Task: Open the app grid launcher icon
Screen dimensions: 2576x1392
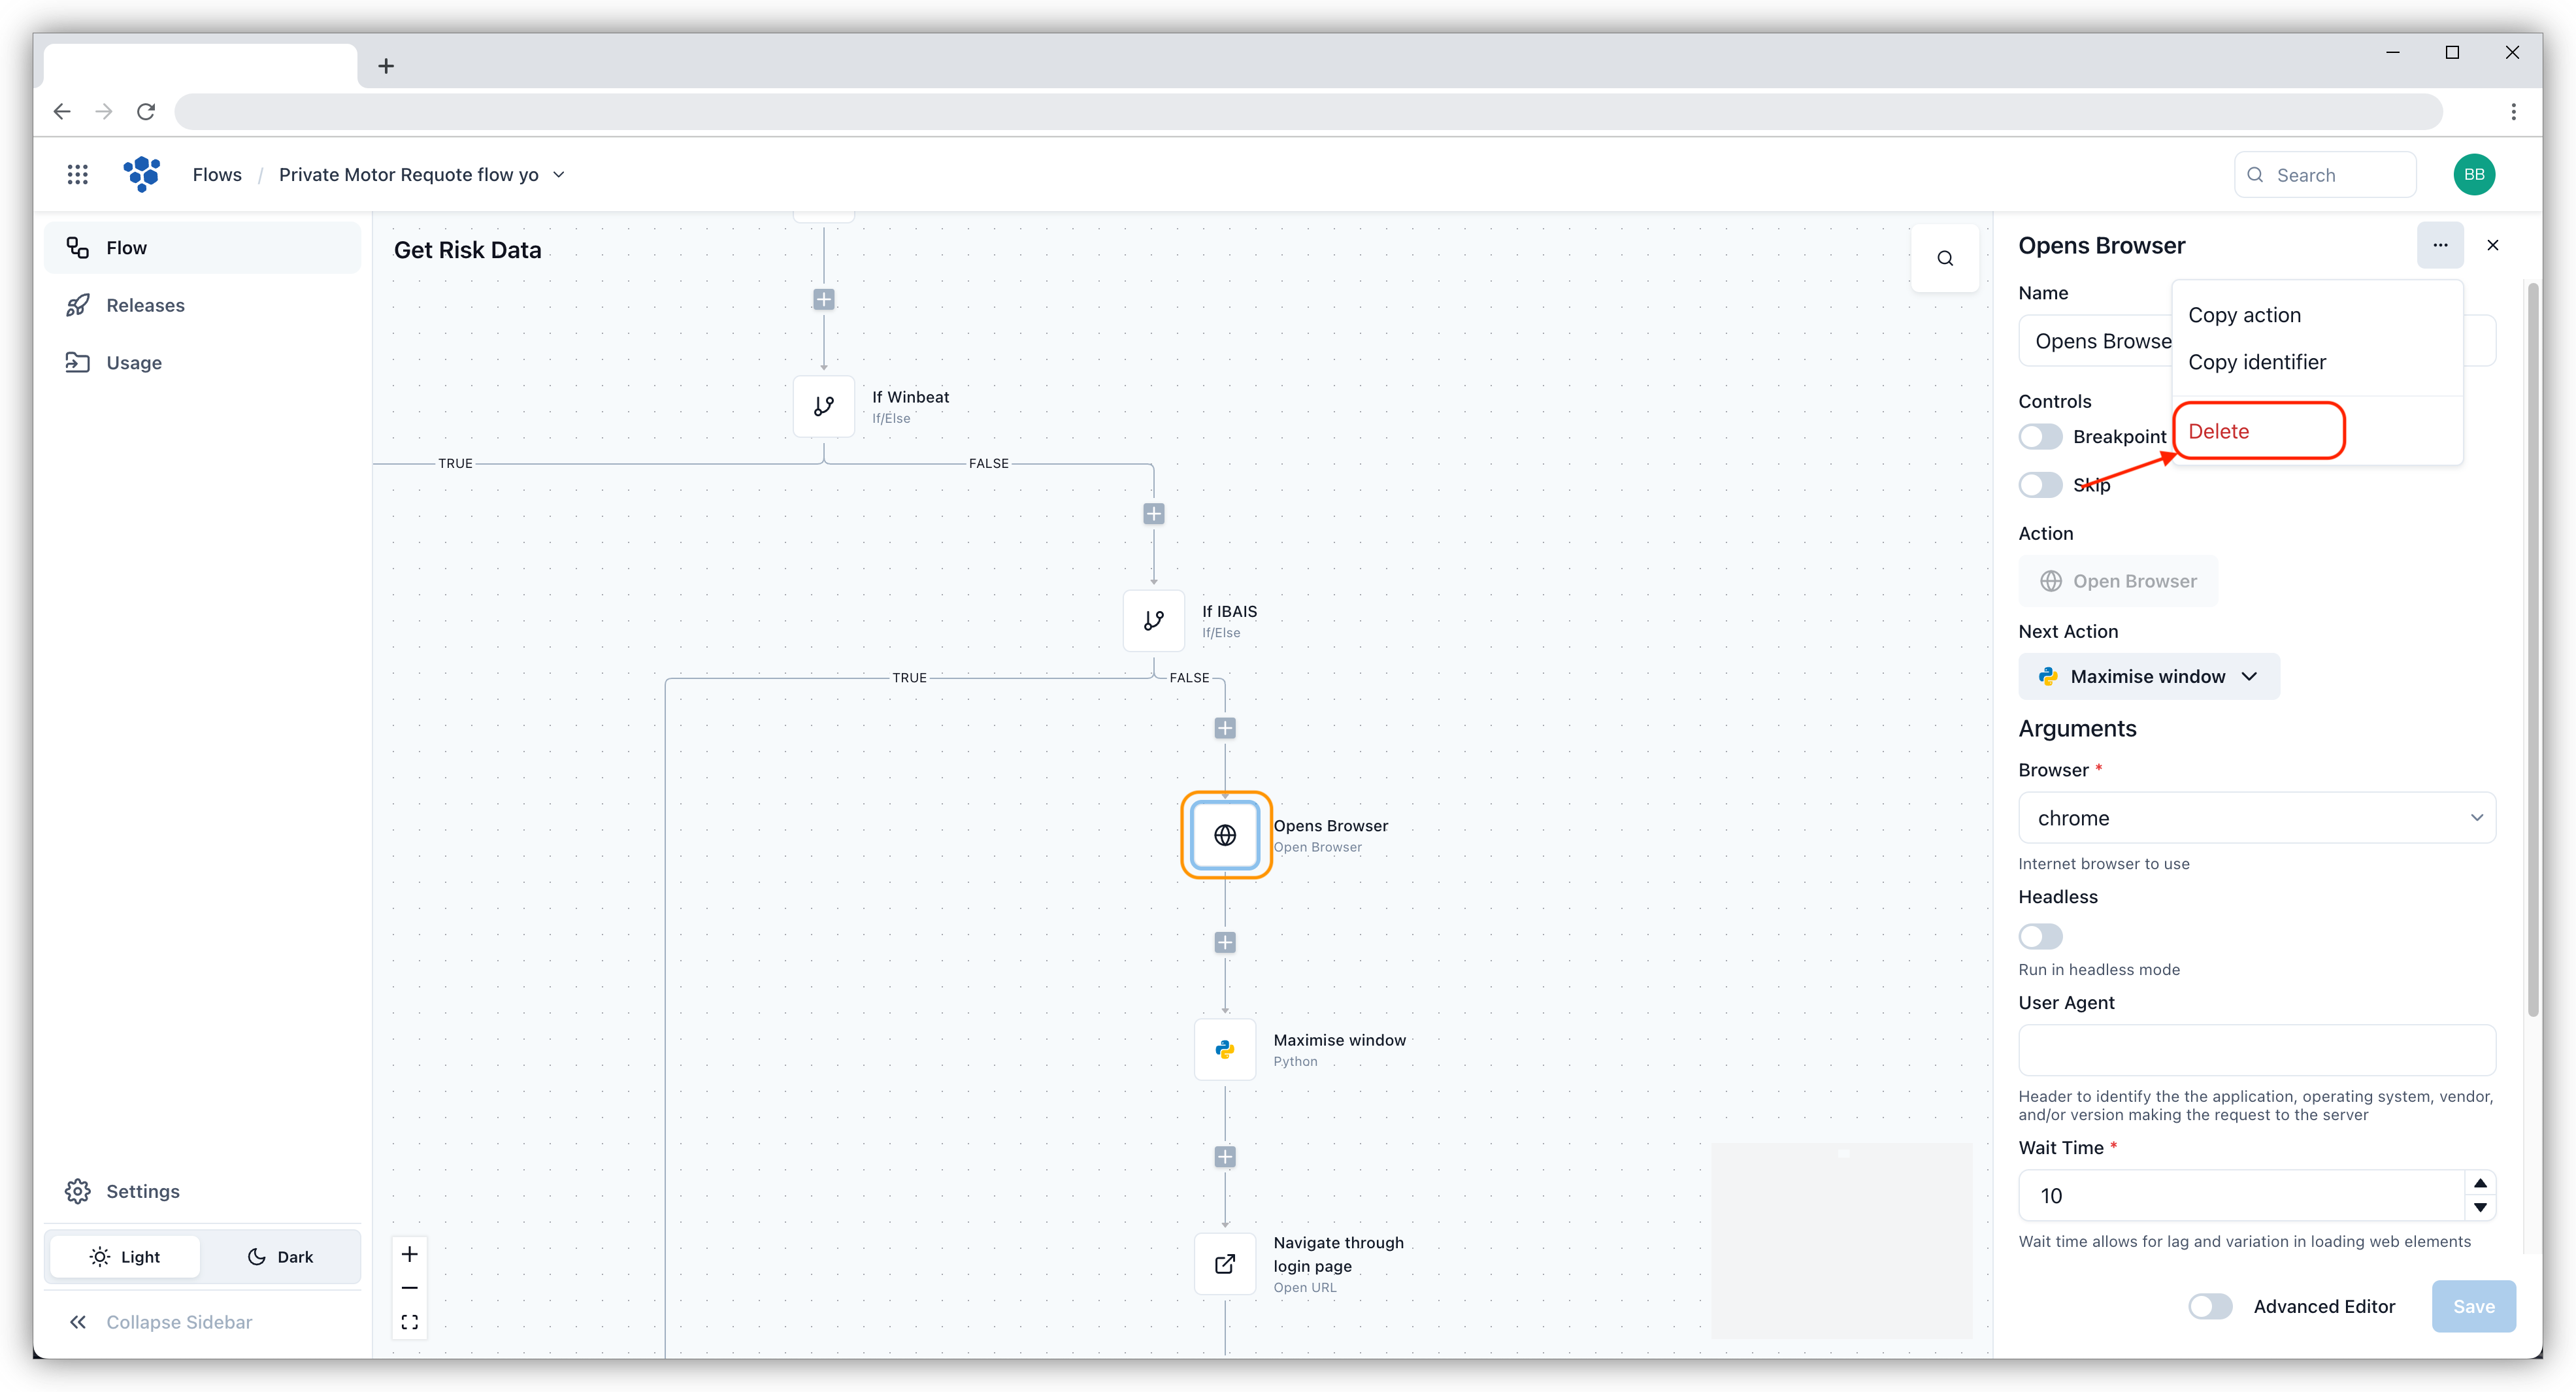Action: [x=78, y=175]
